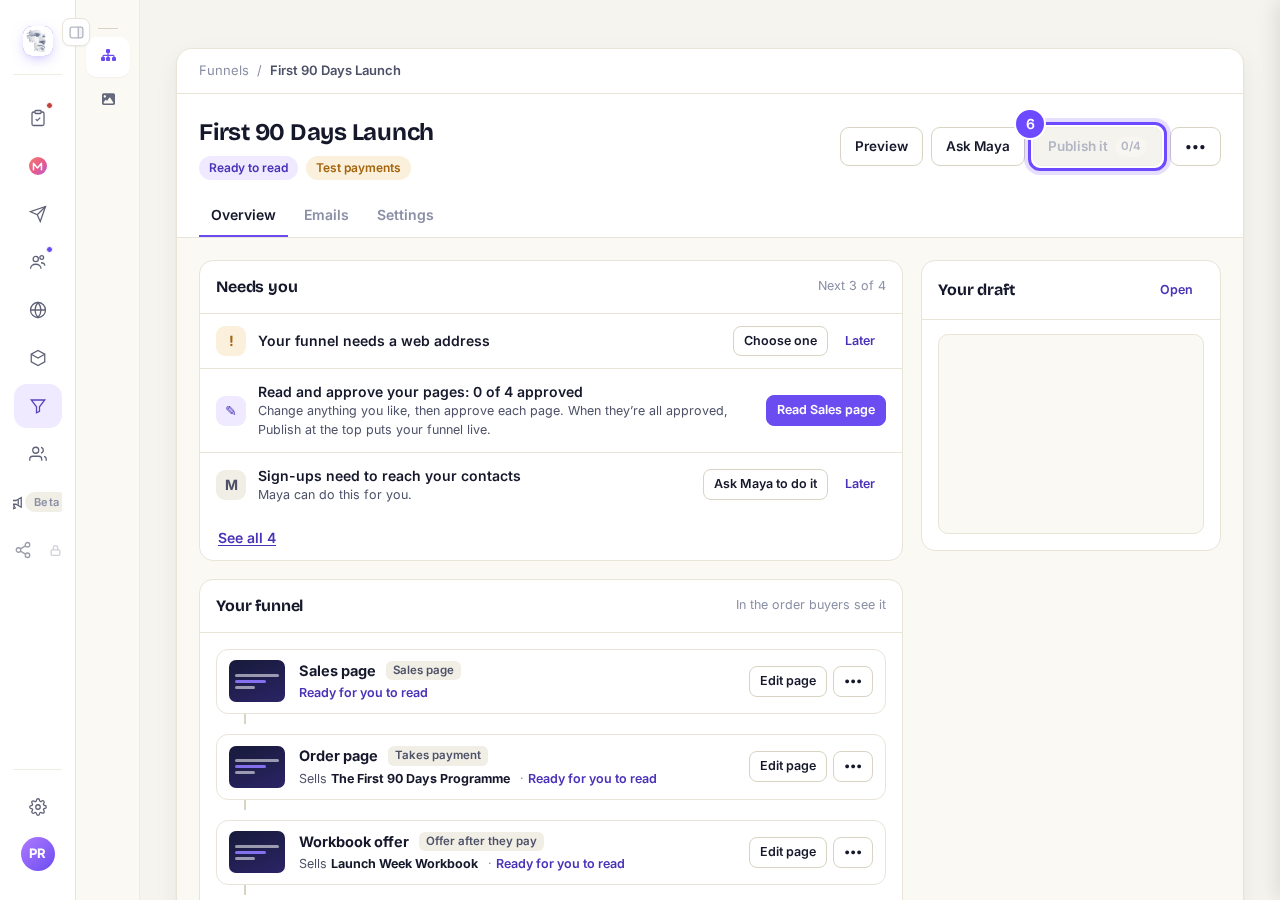
Task: Open the clipboard tasks icon in sidebar
Action: pos(38,118)
